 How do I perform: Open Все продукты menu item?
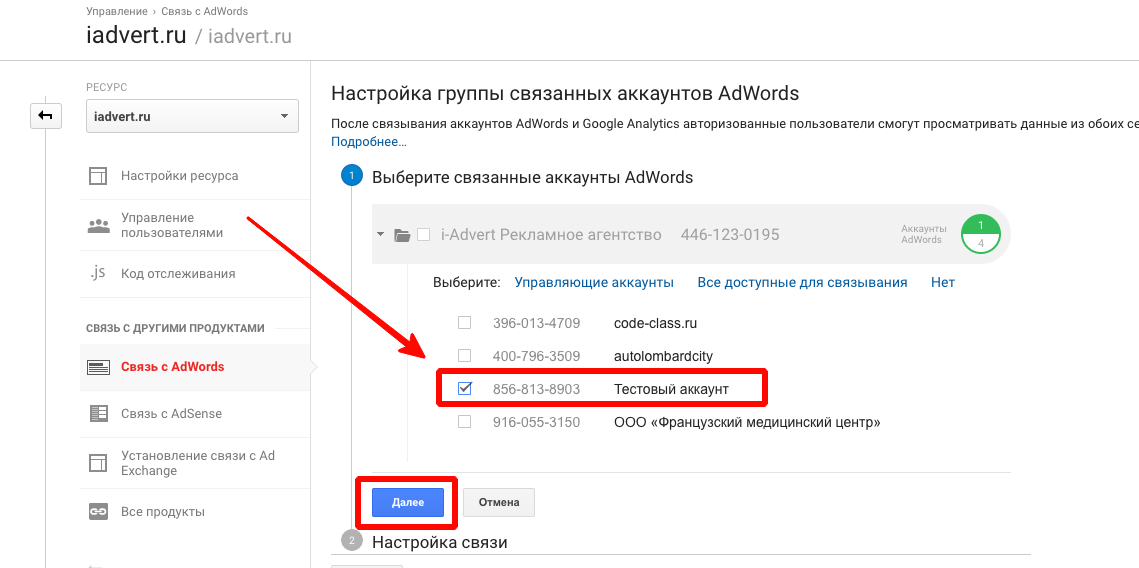(163, 512)
